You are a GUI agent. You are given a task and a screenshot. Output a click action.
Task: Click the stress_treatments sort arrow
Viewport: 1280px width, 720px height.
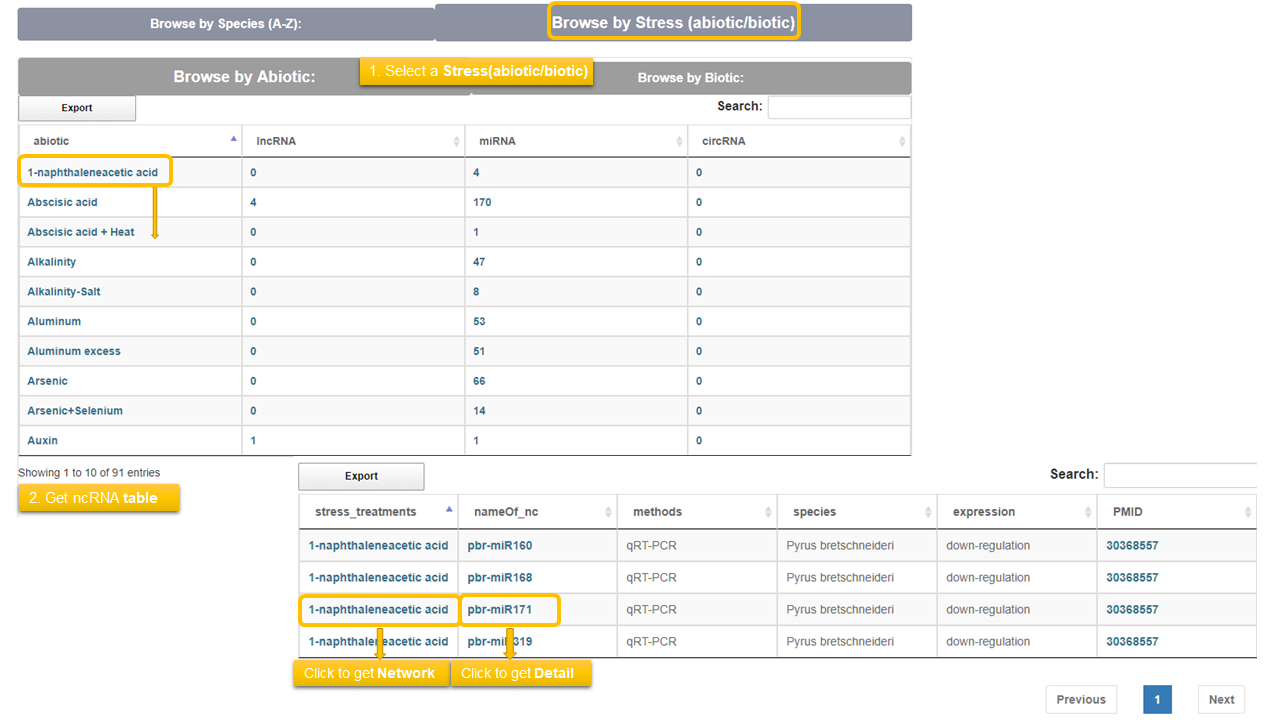[449, 510]
